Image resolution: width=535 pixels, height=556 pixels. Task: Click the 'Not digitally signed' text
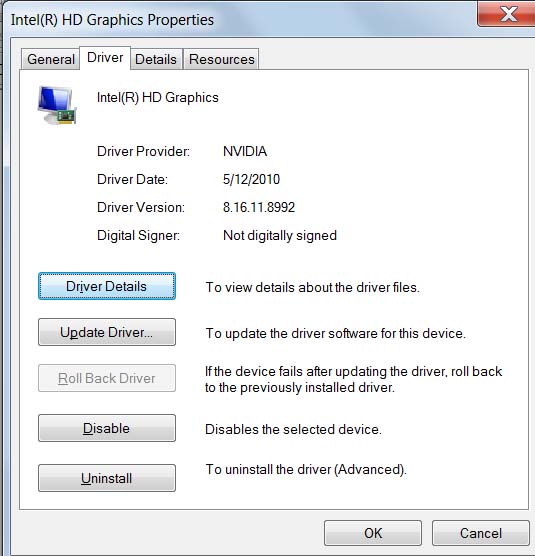(280, 236)
